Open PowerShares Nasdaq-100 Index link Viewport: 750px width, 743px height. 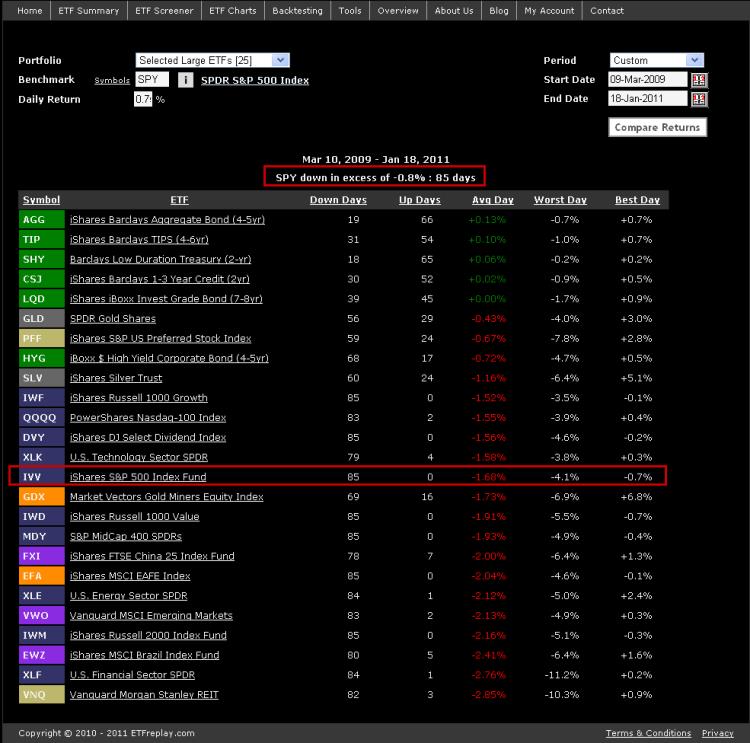tap(148, 418)
